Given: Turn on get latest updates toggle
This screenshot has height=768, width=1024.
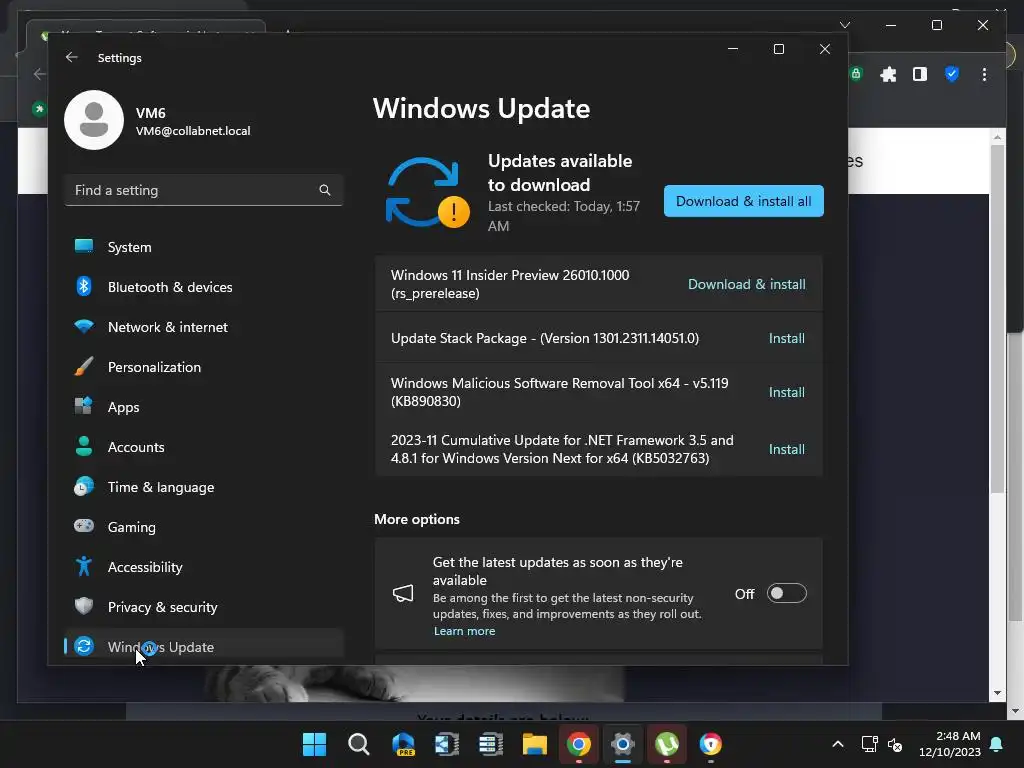Looking at the screenshot, I should pos(786,594).
